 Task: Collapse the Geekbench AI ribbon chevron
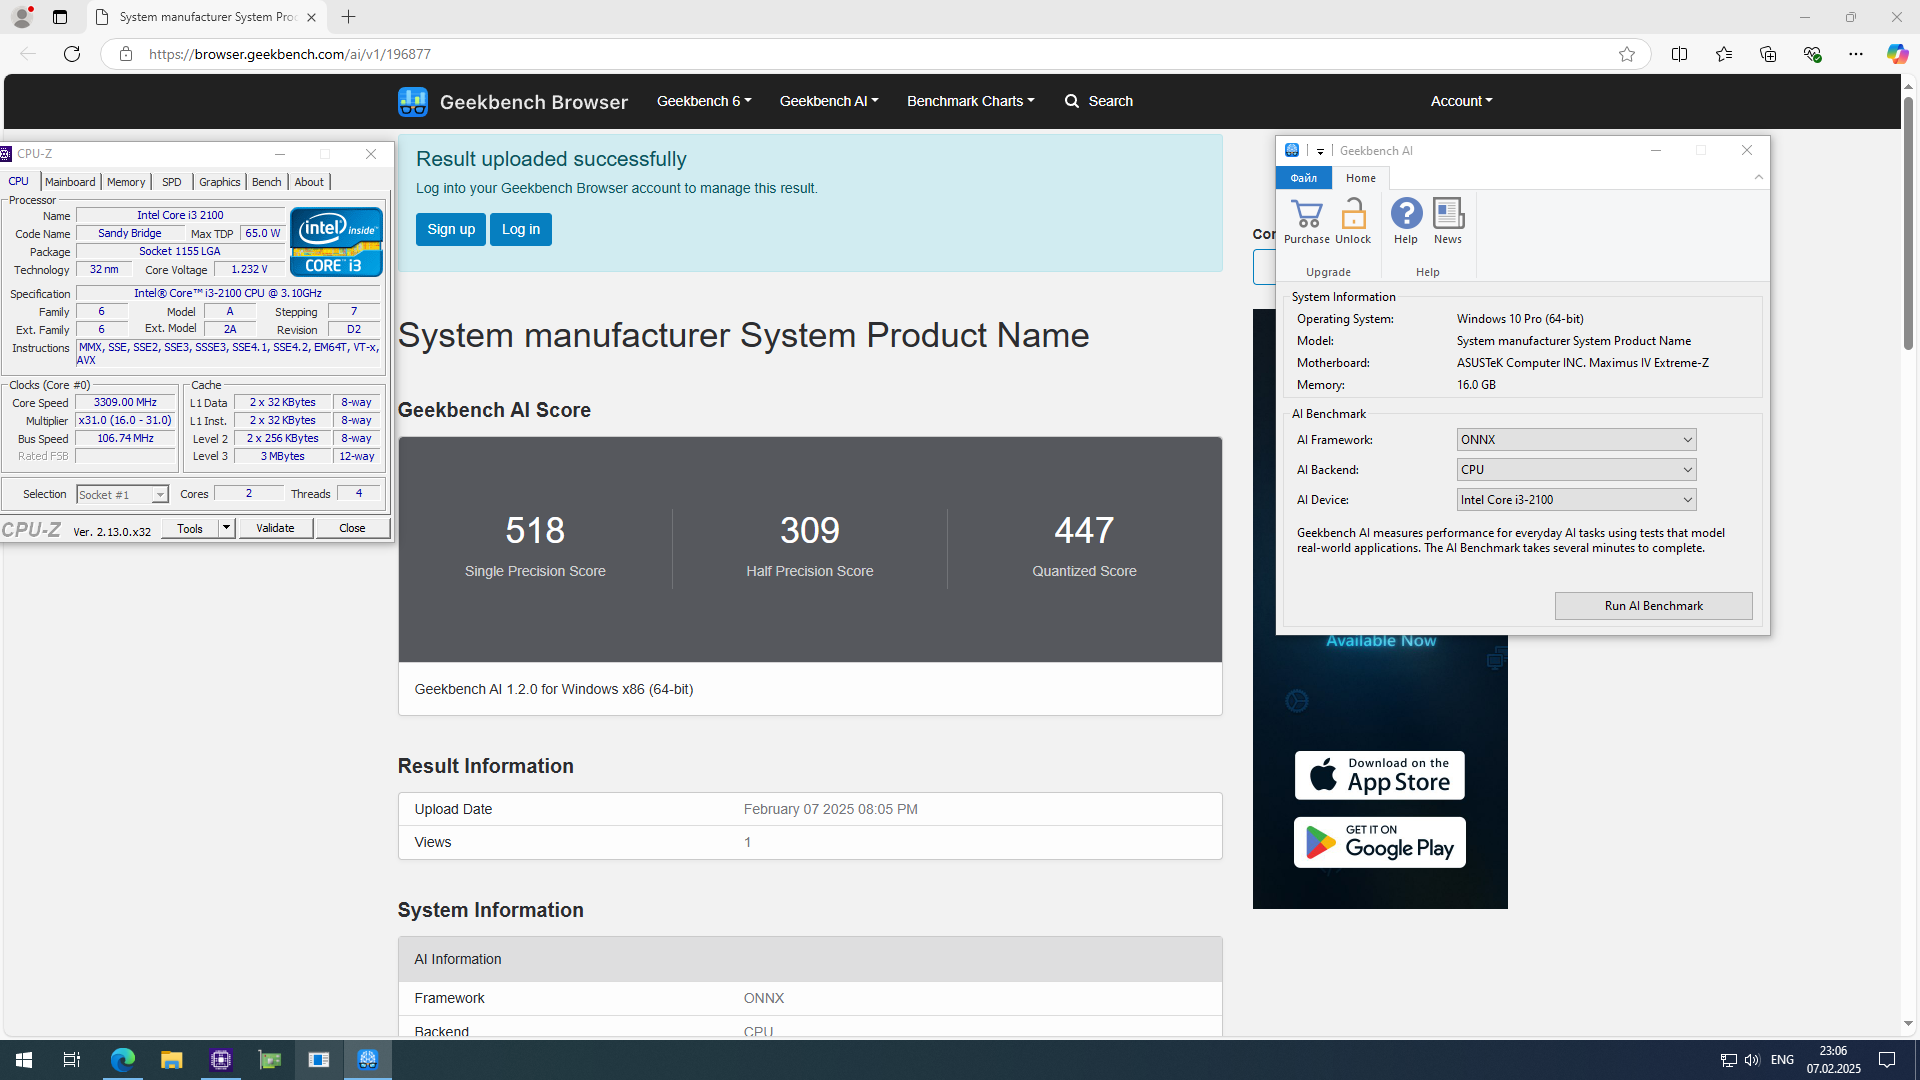pyautogui.click(x=1758, y=178)
